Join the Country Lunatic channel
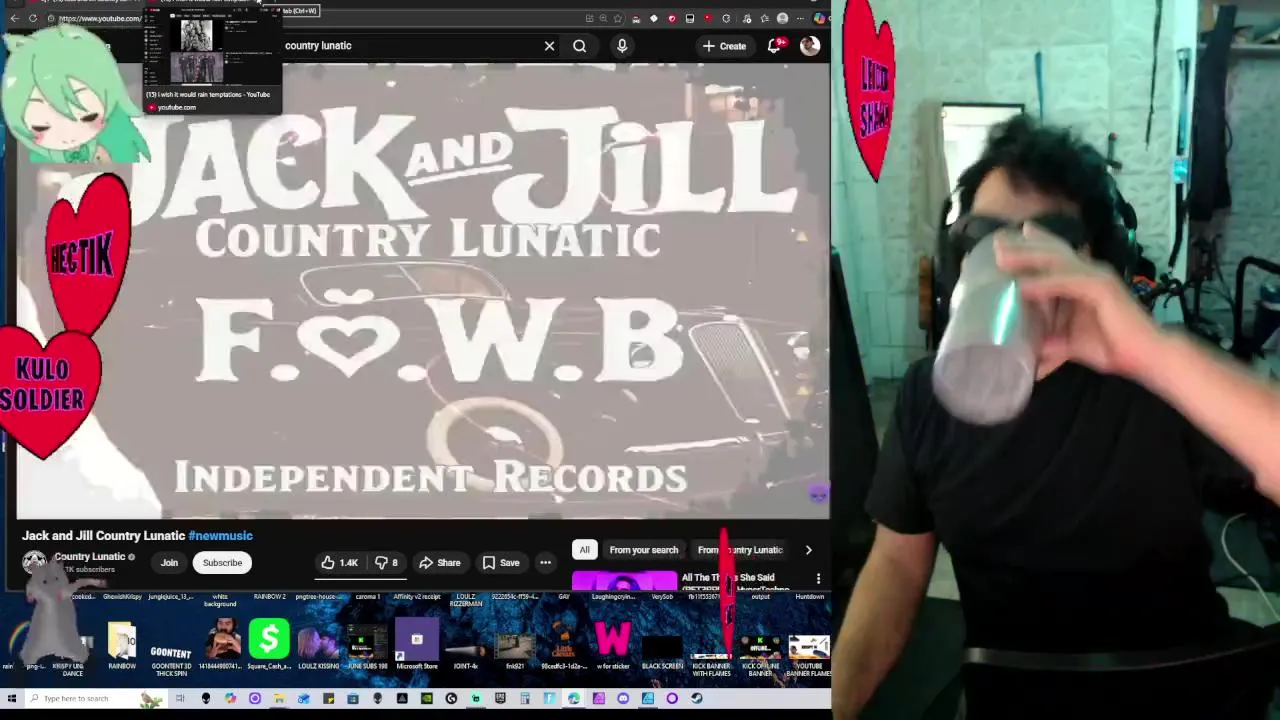The width and height of the screenshot is (1280, 720). click(169, 563)
